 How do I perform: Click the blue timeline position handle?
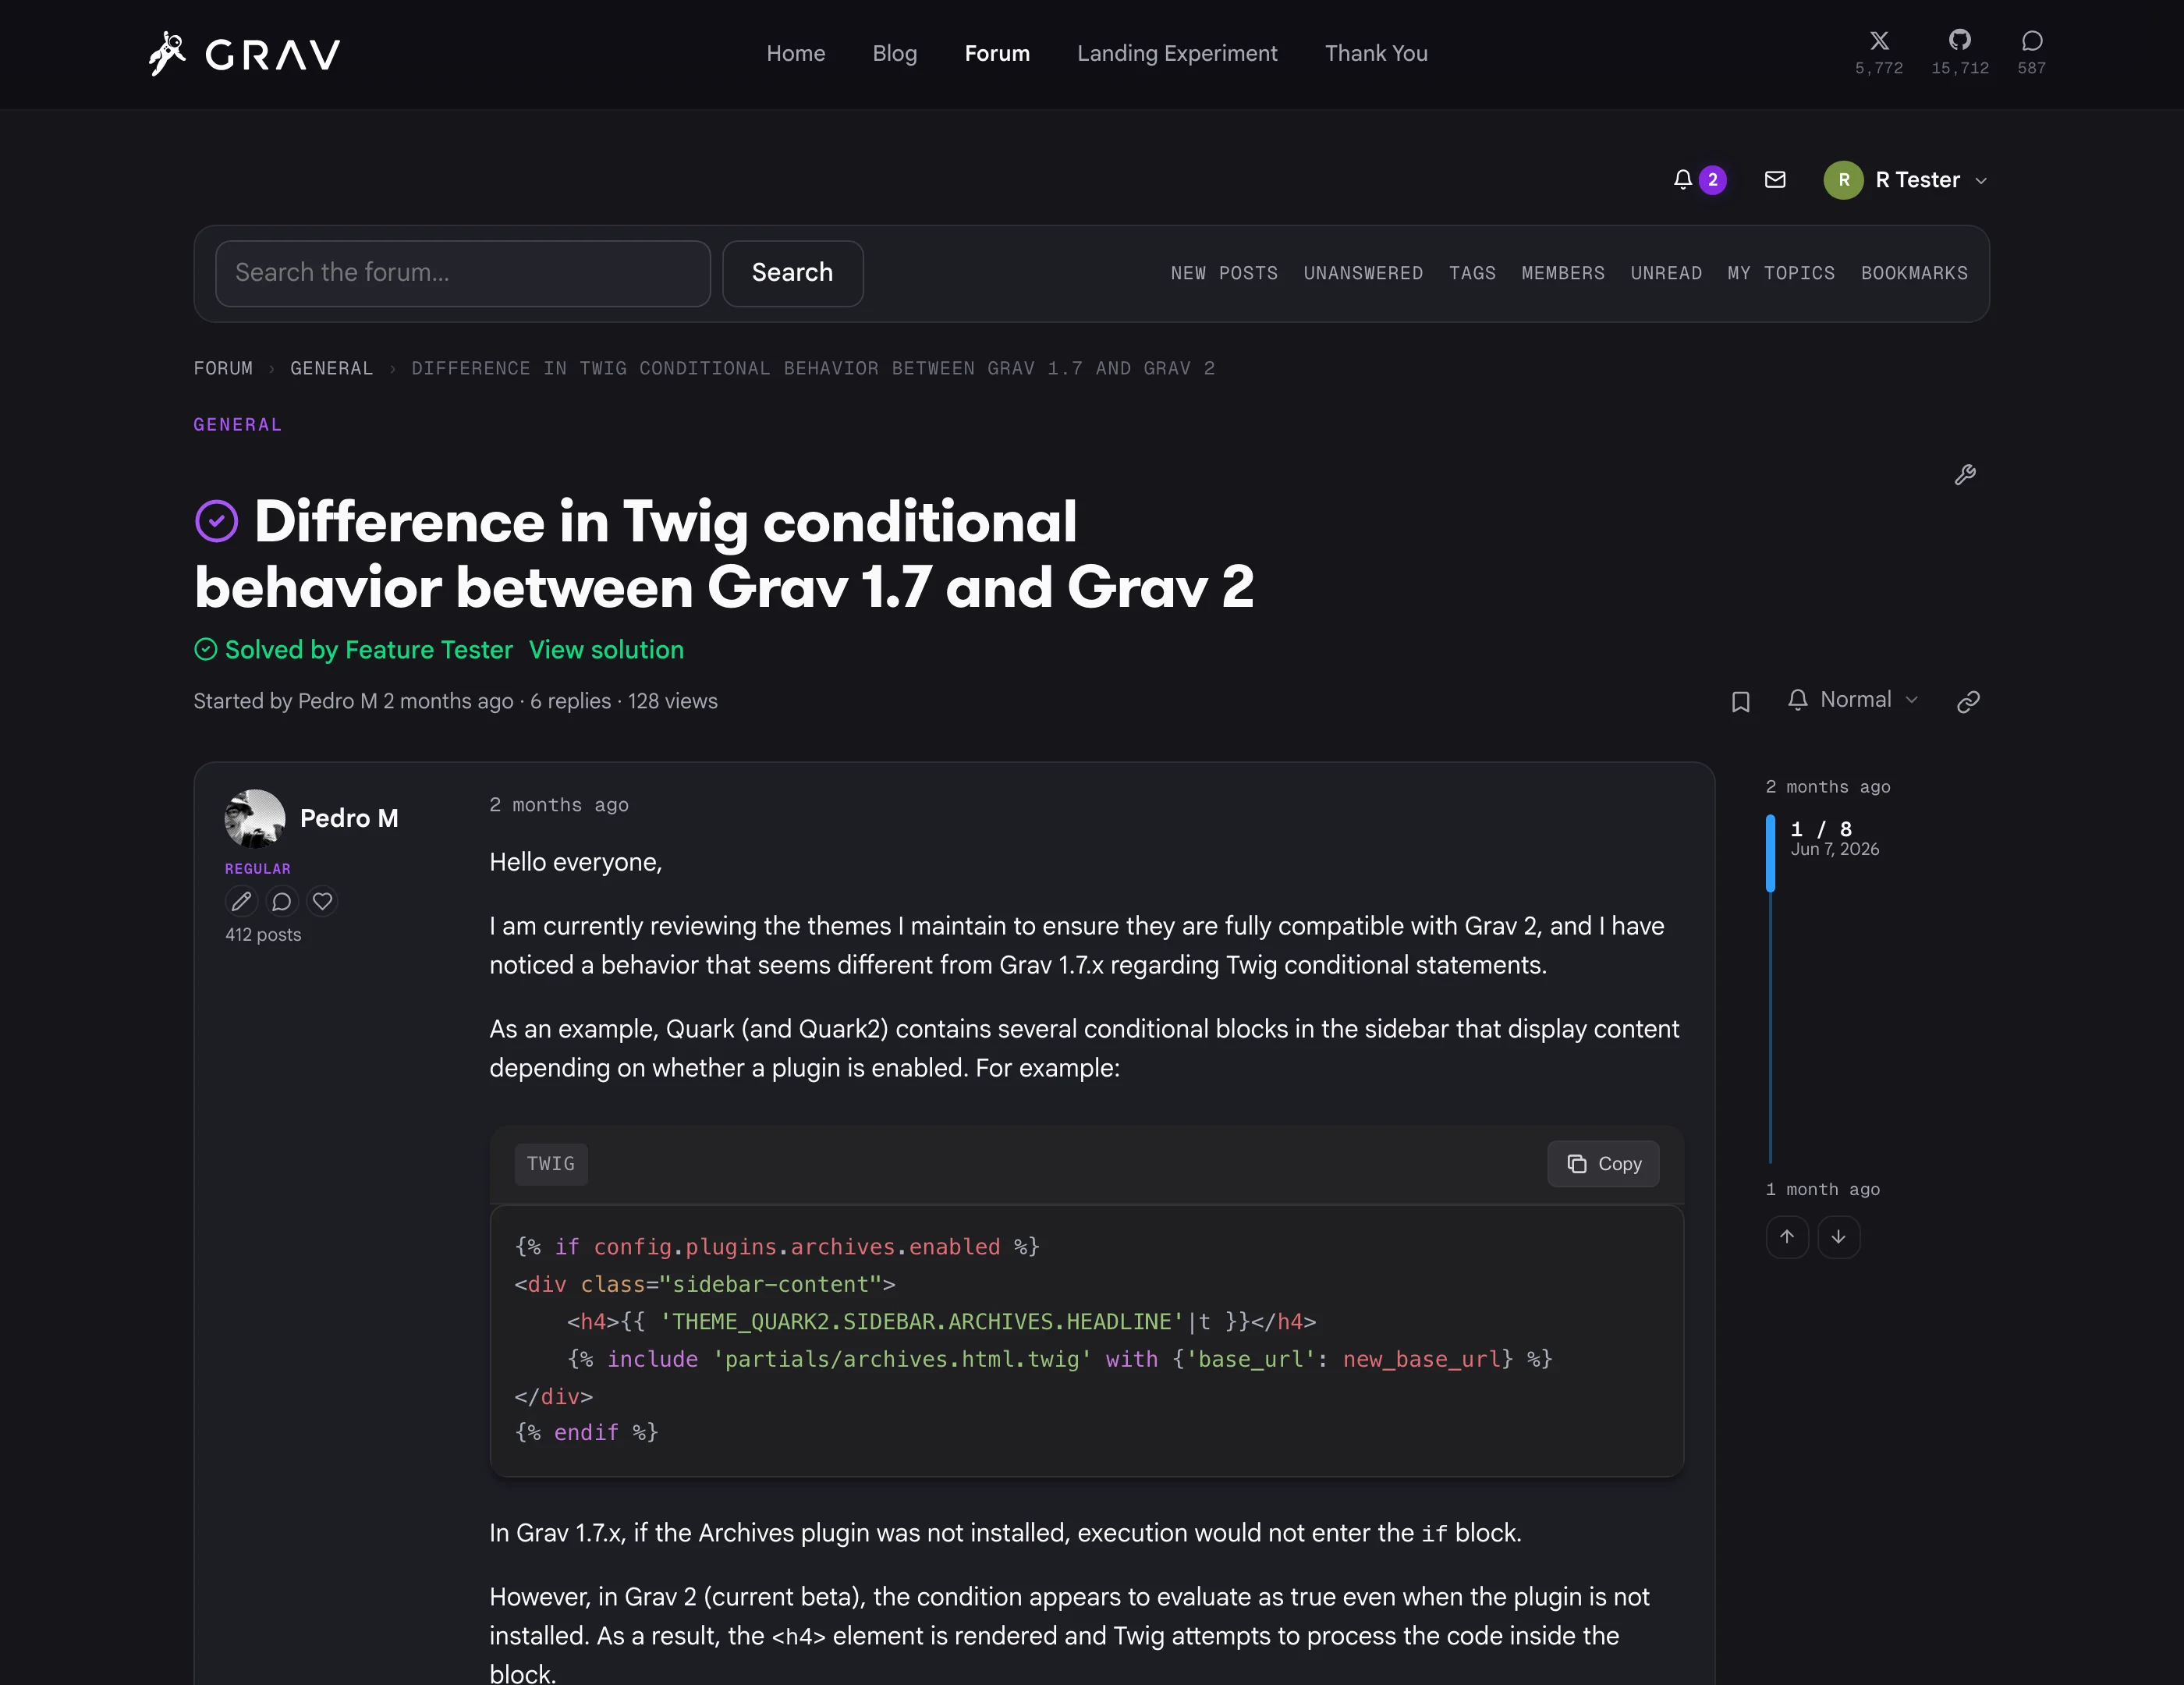click(1770, 853)
